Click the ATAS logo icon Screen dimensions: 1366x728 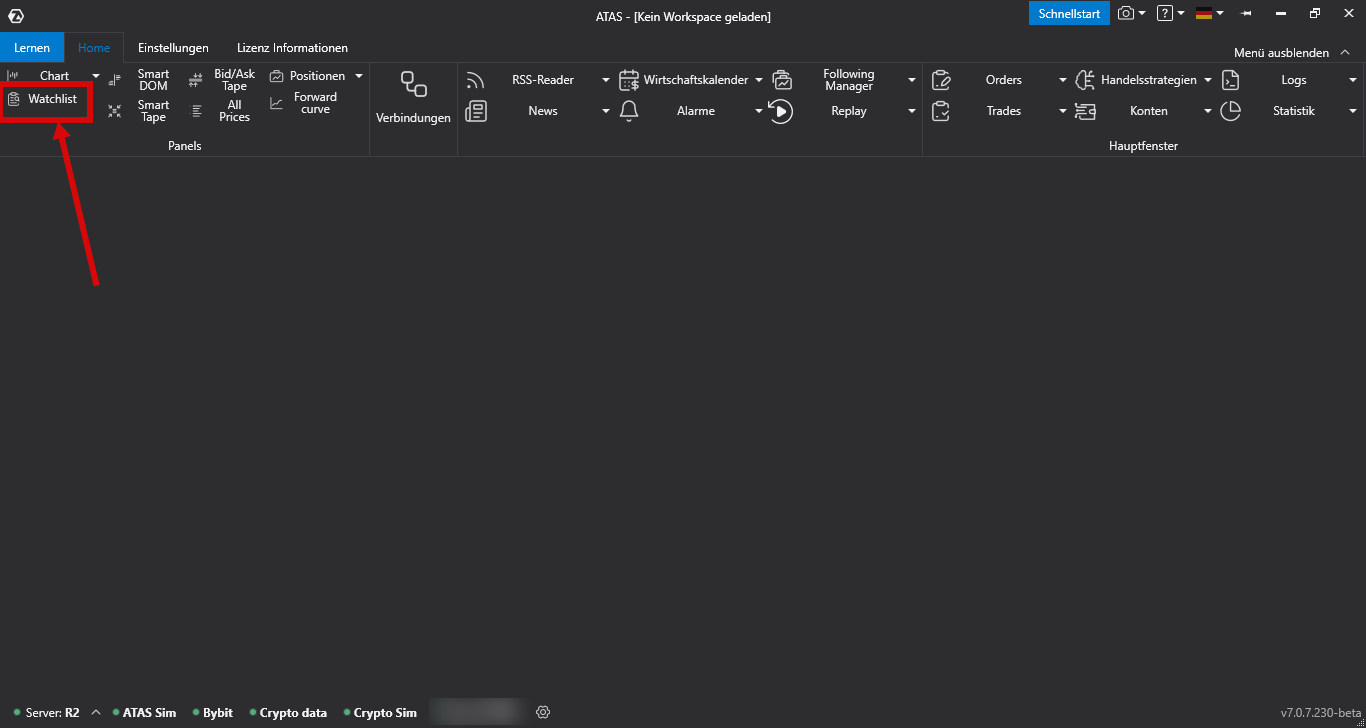[15, 15]
